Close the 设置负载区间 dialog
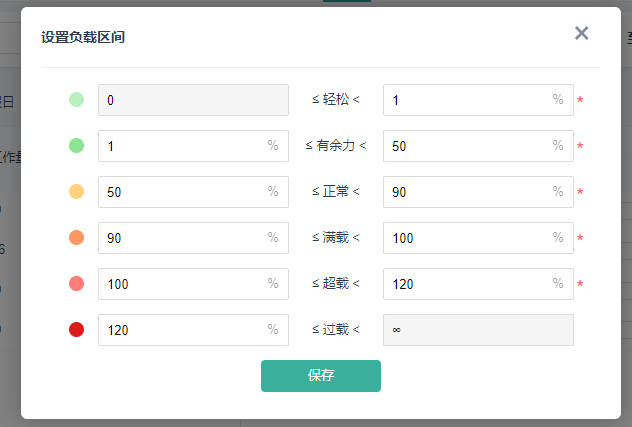 point(581,33)
